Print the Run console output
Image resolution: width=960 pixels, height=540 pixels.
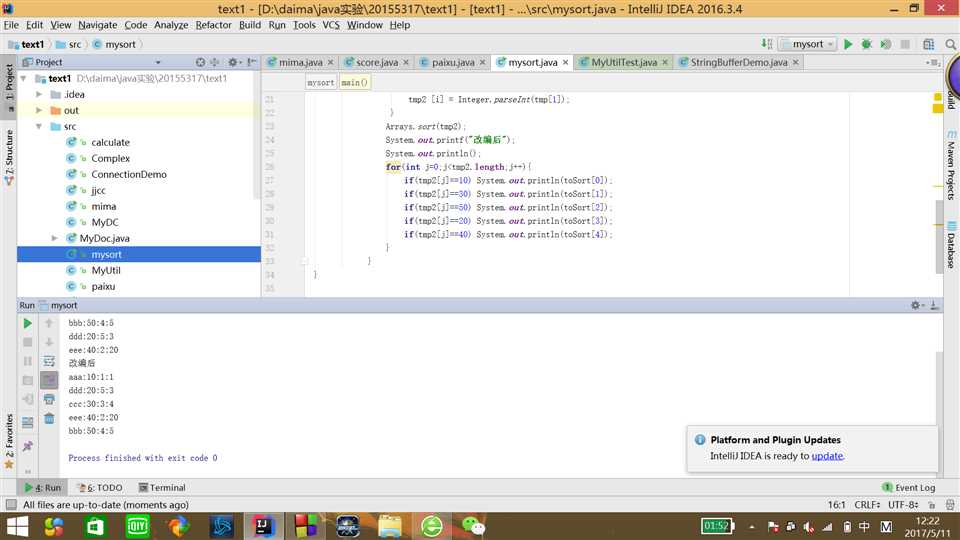pos(49,399)
